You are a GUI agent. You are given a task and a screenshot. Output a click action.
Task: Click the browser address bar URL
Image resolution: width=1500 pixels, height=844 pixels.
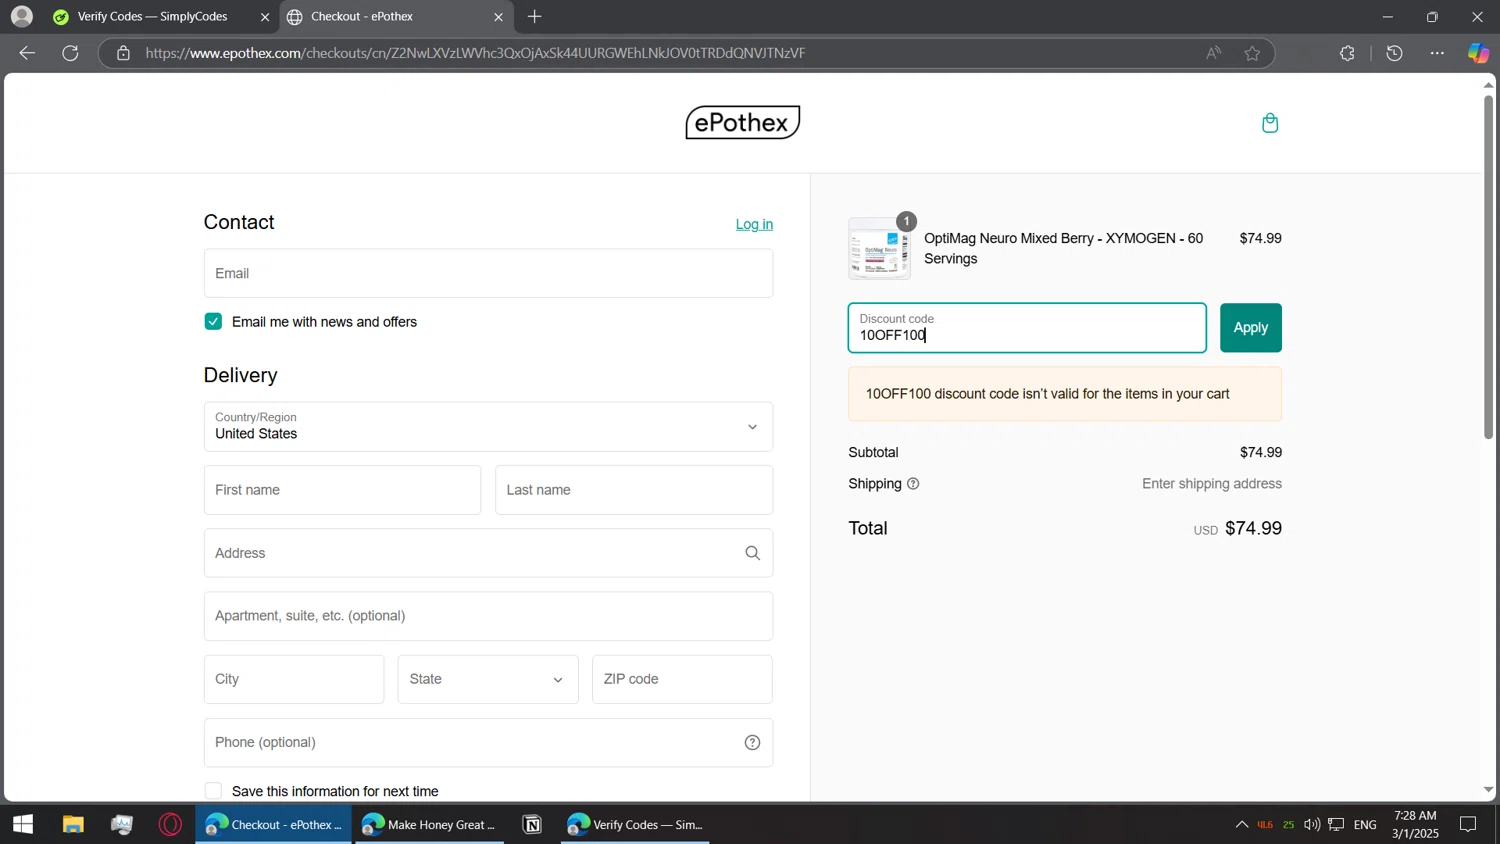(475, 53)
